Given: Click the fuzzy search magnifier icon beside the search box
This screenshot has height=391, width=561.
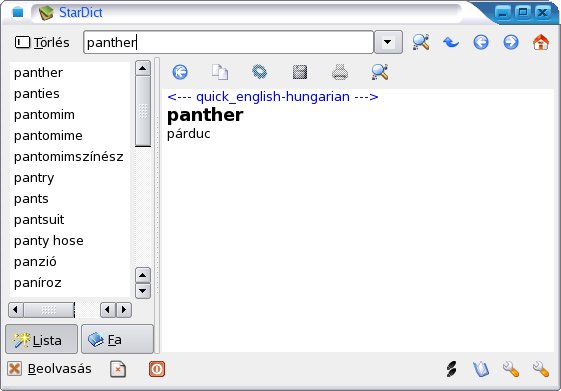Looking at the screenshot, I should (x=421, y=42).
